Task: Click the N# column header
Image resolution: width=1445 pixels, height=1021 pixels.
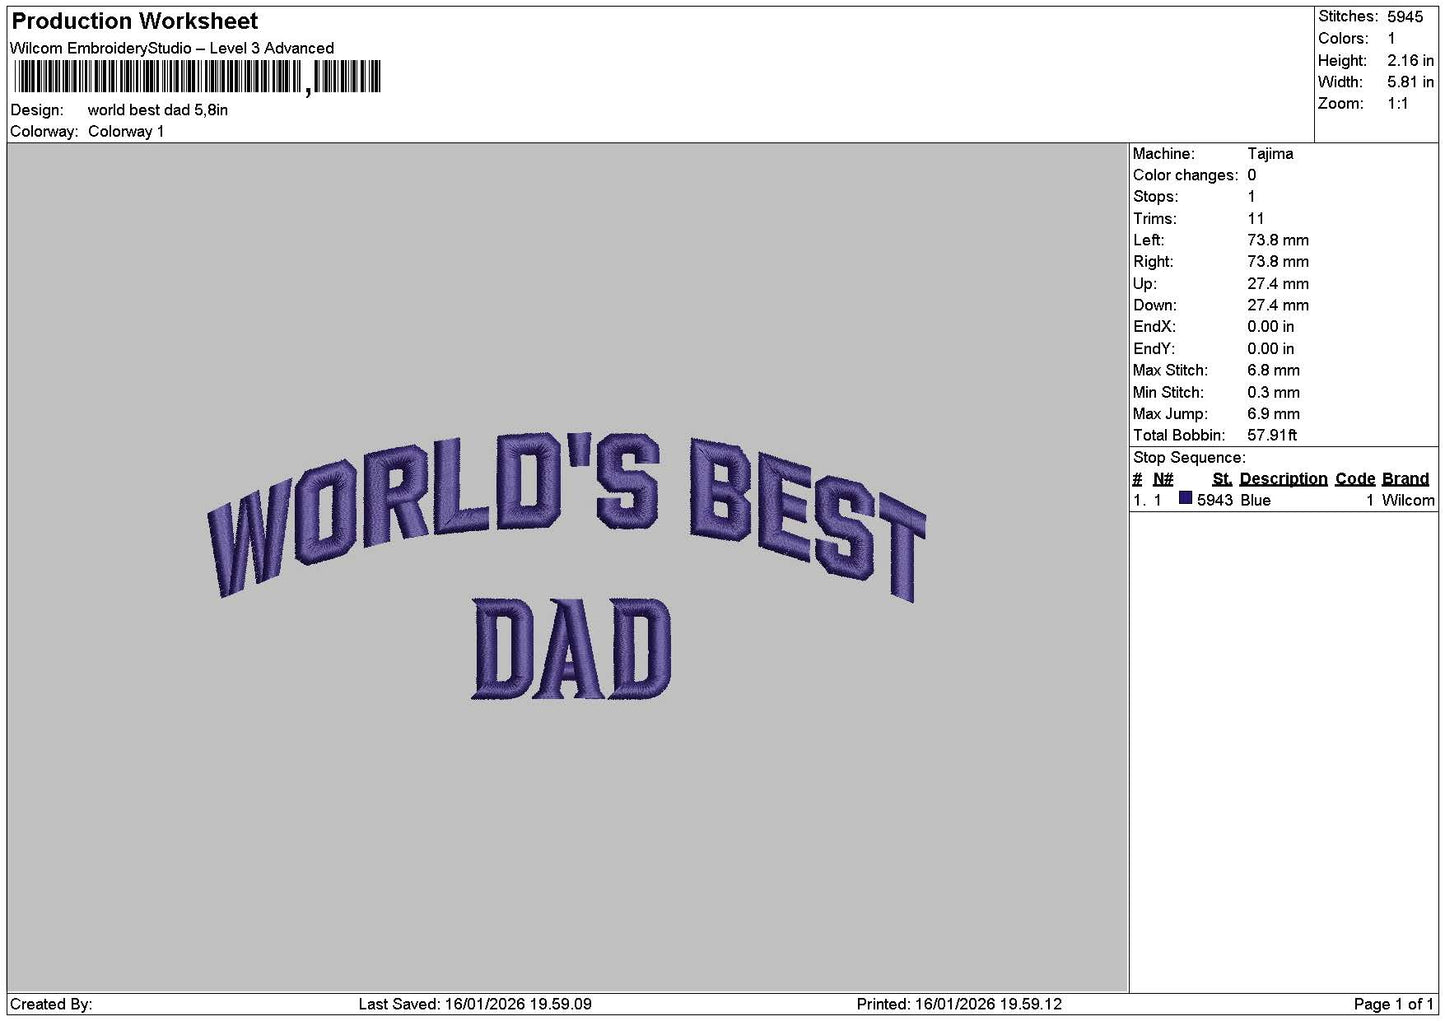Action: click(1163, 480)
